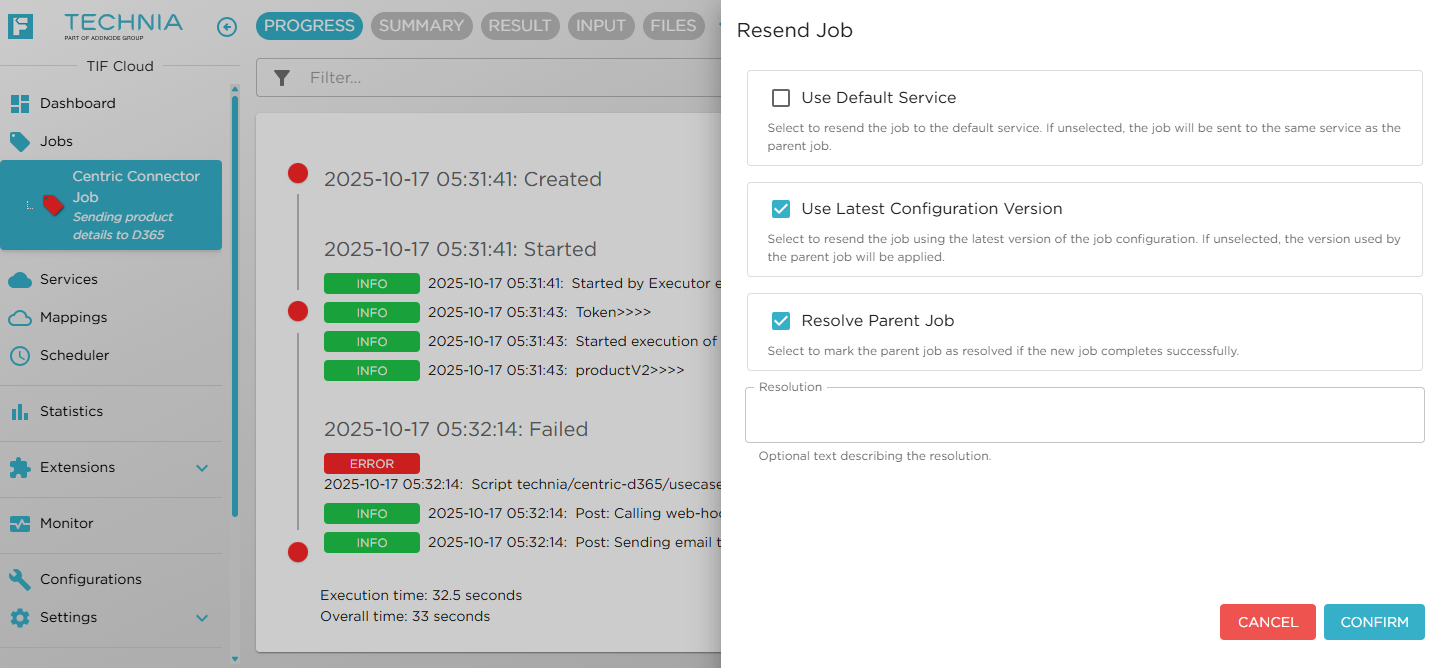Click the collapse sidebar arrow icon
The height and width of the screenshot is (668, 1444).
227,27
